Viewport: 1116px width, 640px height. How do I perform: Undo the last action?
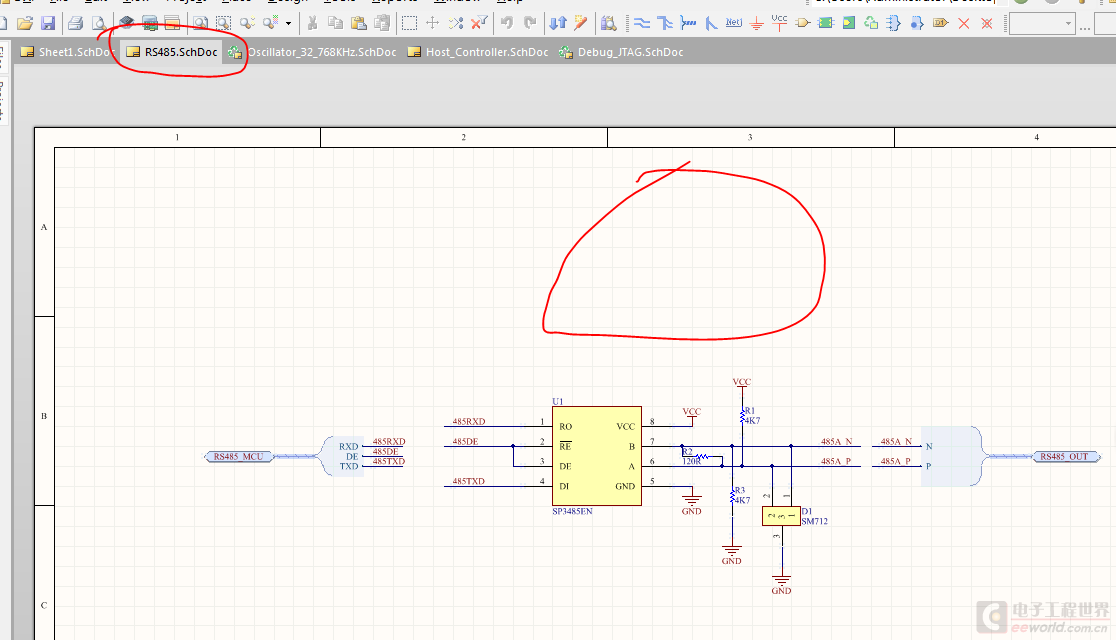click(506, 23)
